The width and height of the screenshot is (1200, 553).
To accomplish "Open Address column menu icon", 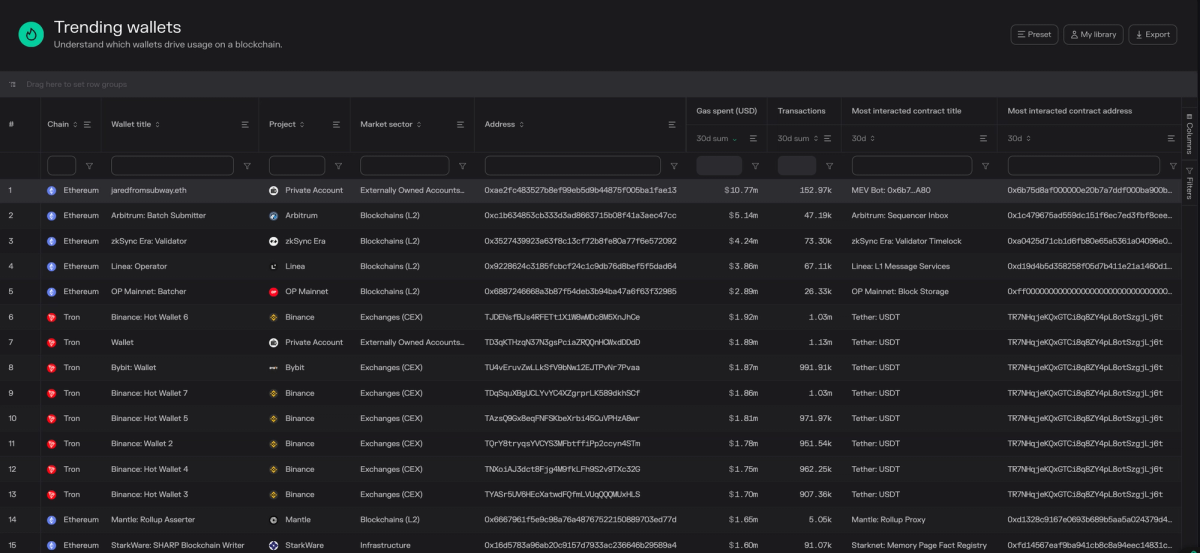I will 673,124.
